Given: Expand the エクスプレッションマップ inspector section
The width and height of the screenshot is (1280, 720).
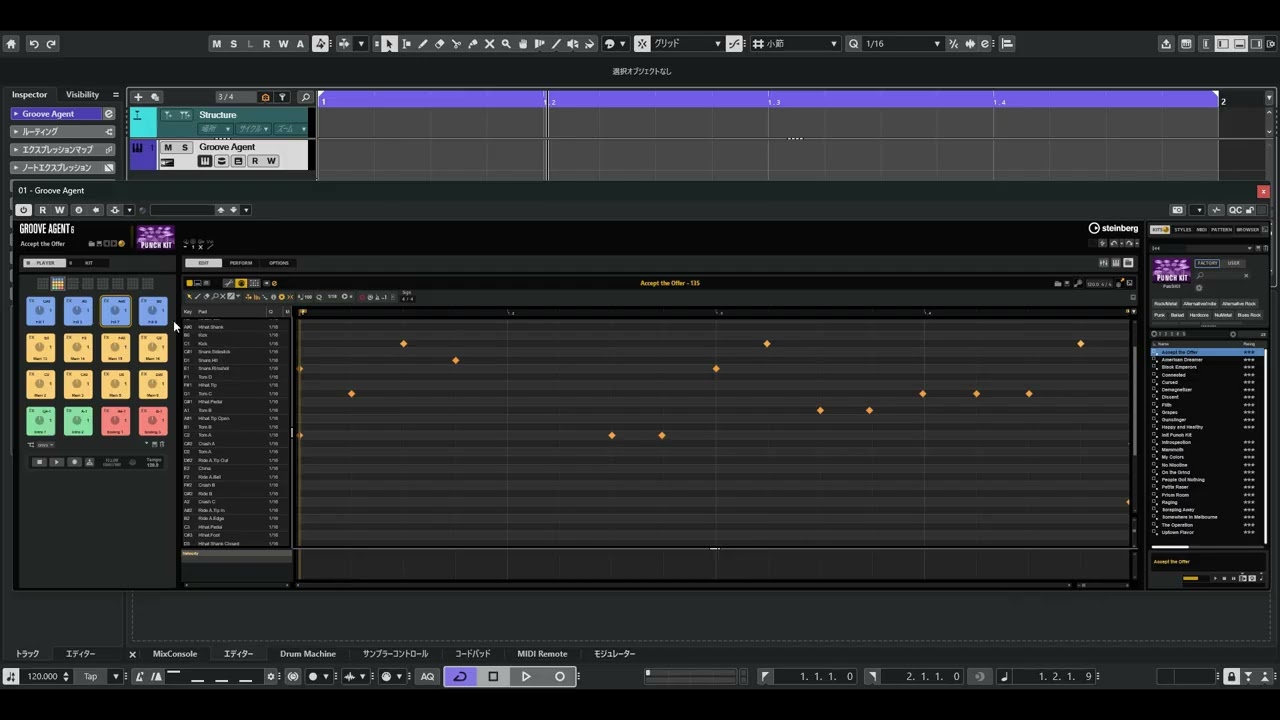Looking at the screenshot, I should point(62,150).
